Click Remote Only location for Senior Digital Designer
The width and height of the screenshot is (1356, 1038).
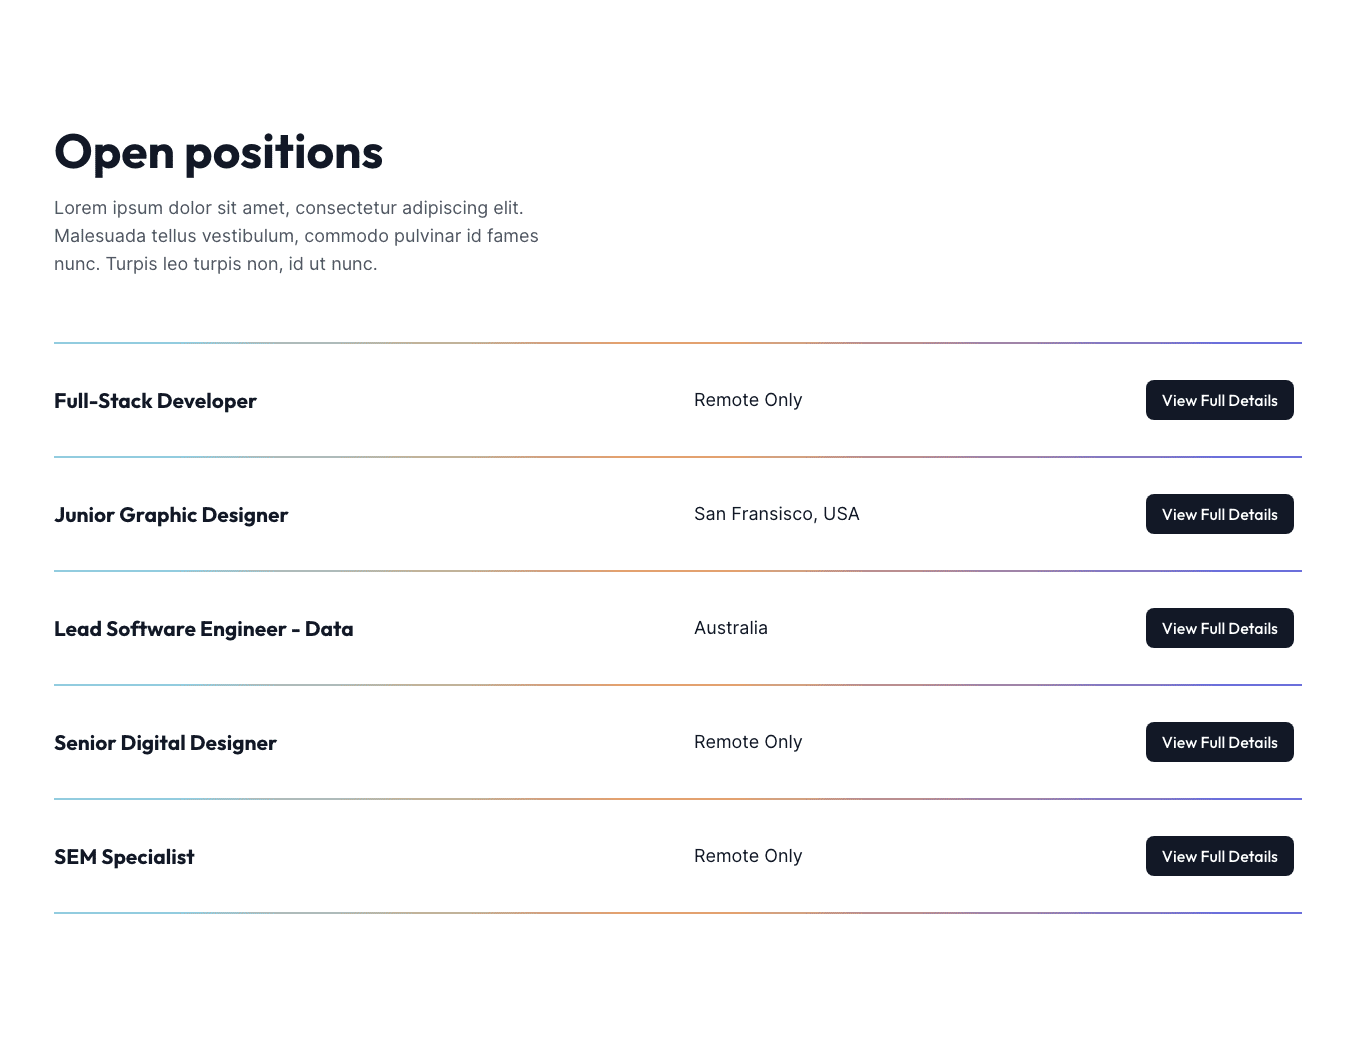[x=748, y=742]
